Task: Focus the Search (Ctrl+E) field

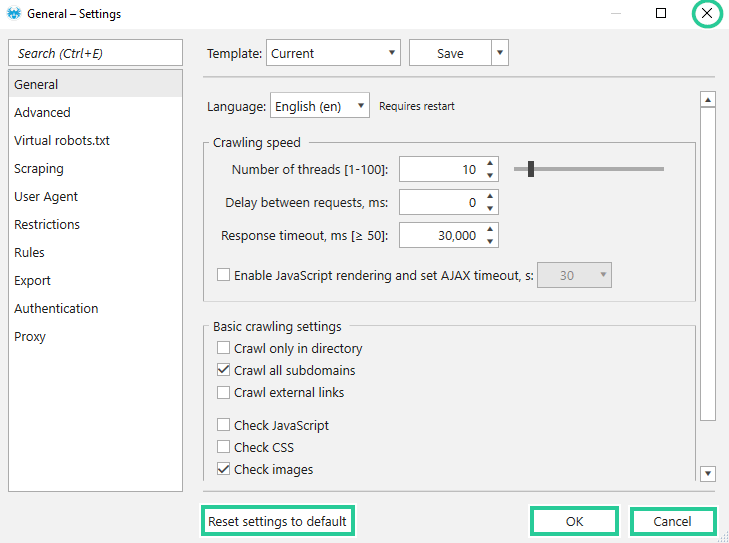Action: coord(95,53)
